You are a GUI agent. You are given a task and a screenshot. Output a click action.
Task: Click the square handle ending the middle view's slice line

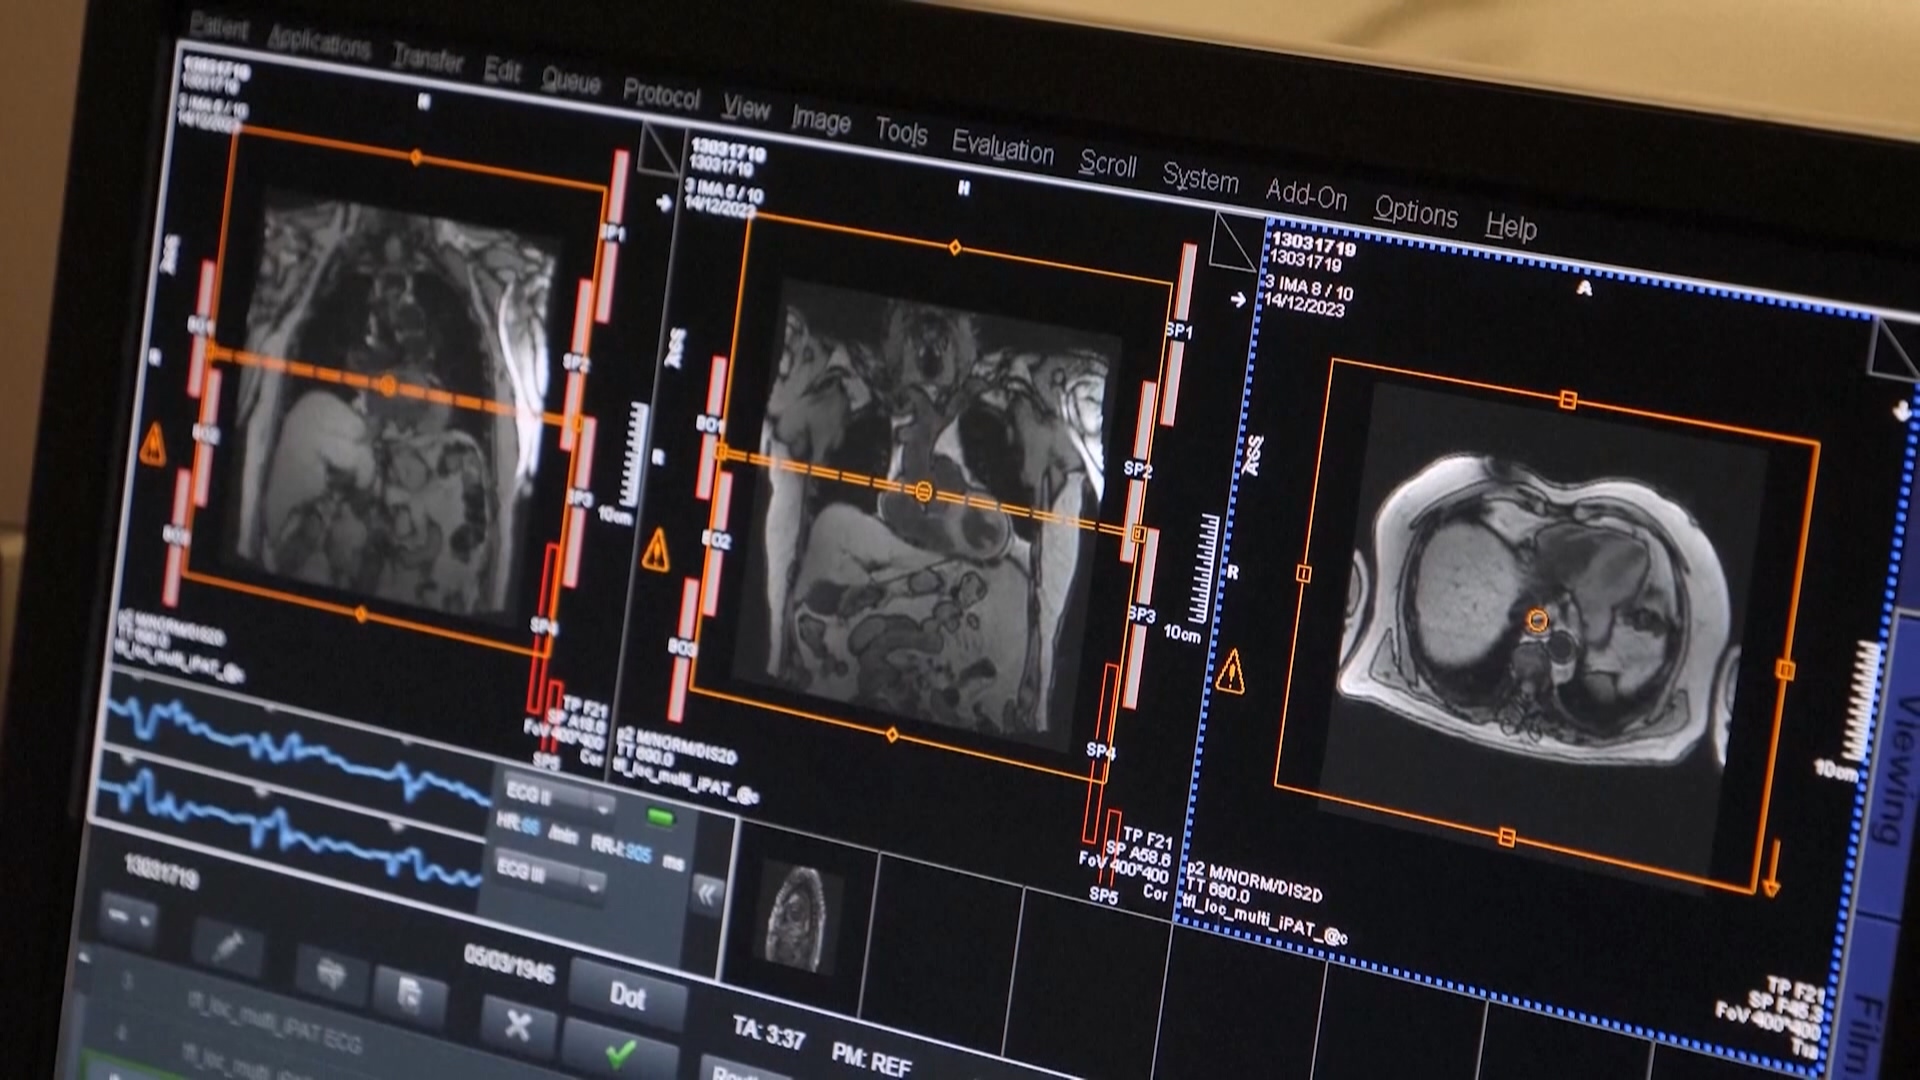1138,534
